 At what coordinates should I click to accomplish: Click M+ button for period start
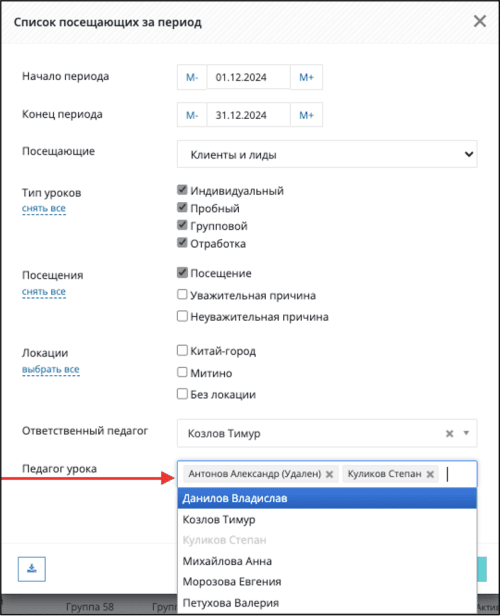306,77
